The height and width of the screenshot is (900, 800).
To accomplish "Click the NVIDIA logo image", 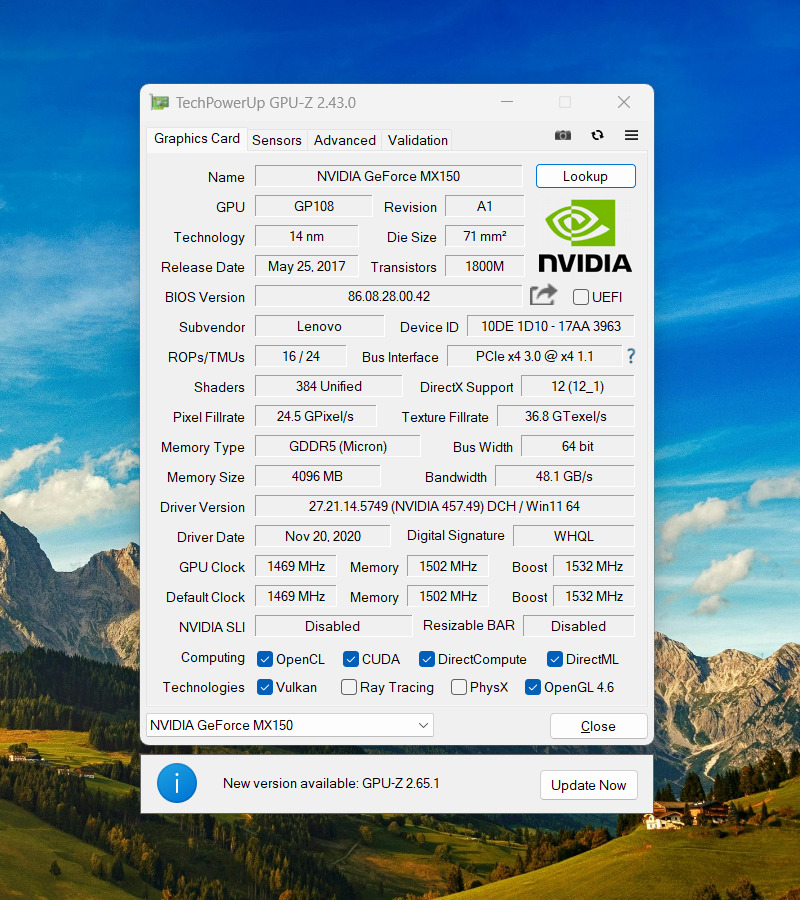I will 585,236.
